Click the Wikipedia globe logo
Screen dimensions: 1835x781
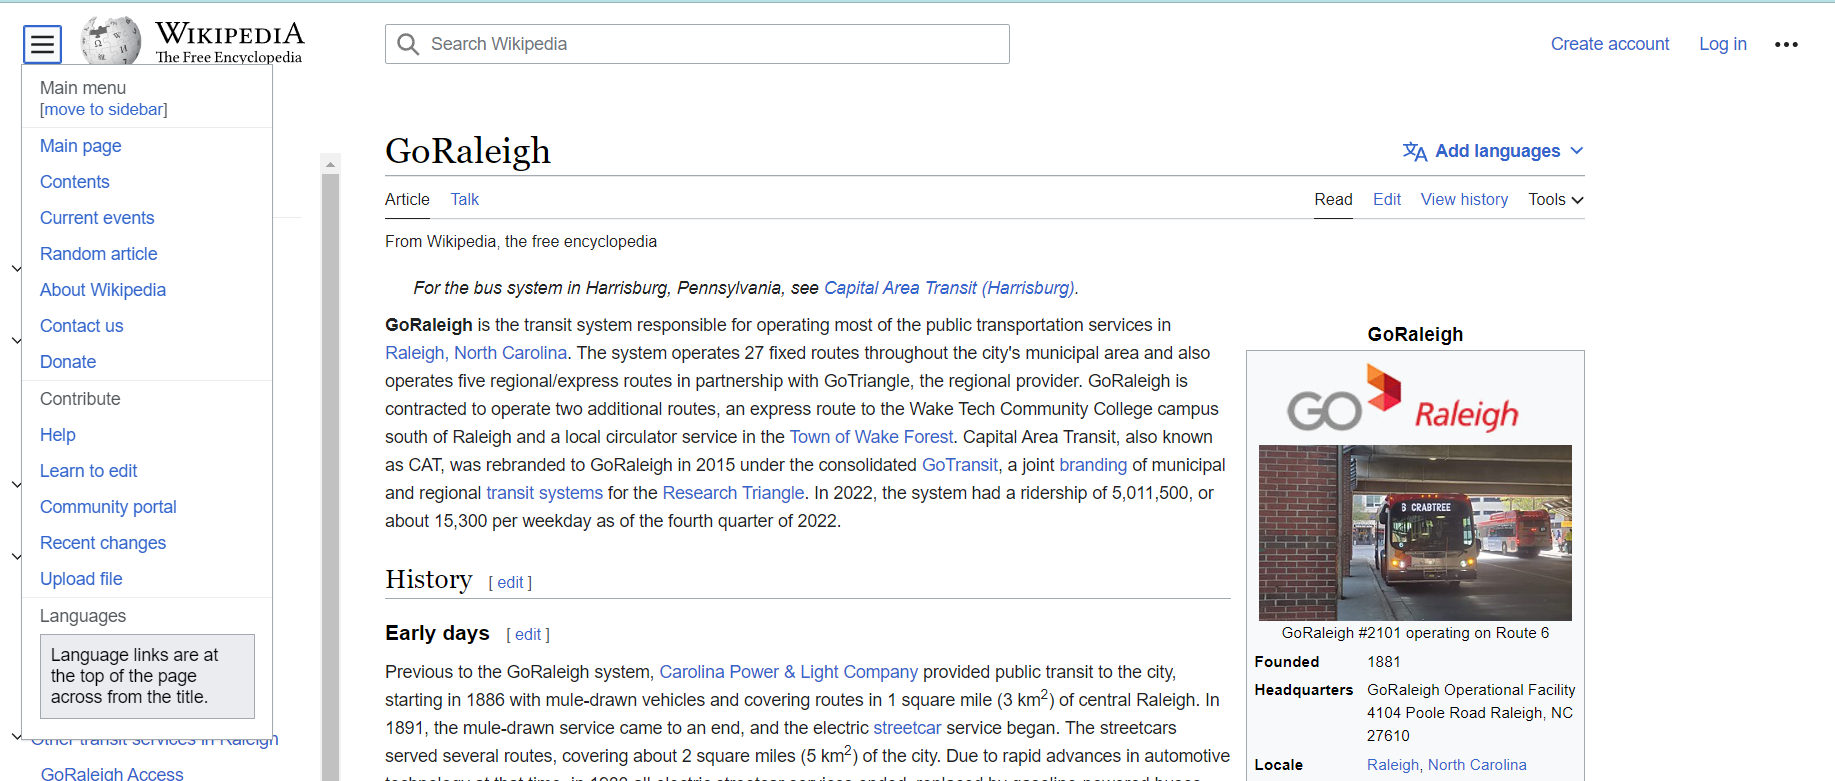click(110, 42)
